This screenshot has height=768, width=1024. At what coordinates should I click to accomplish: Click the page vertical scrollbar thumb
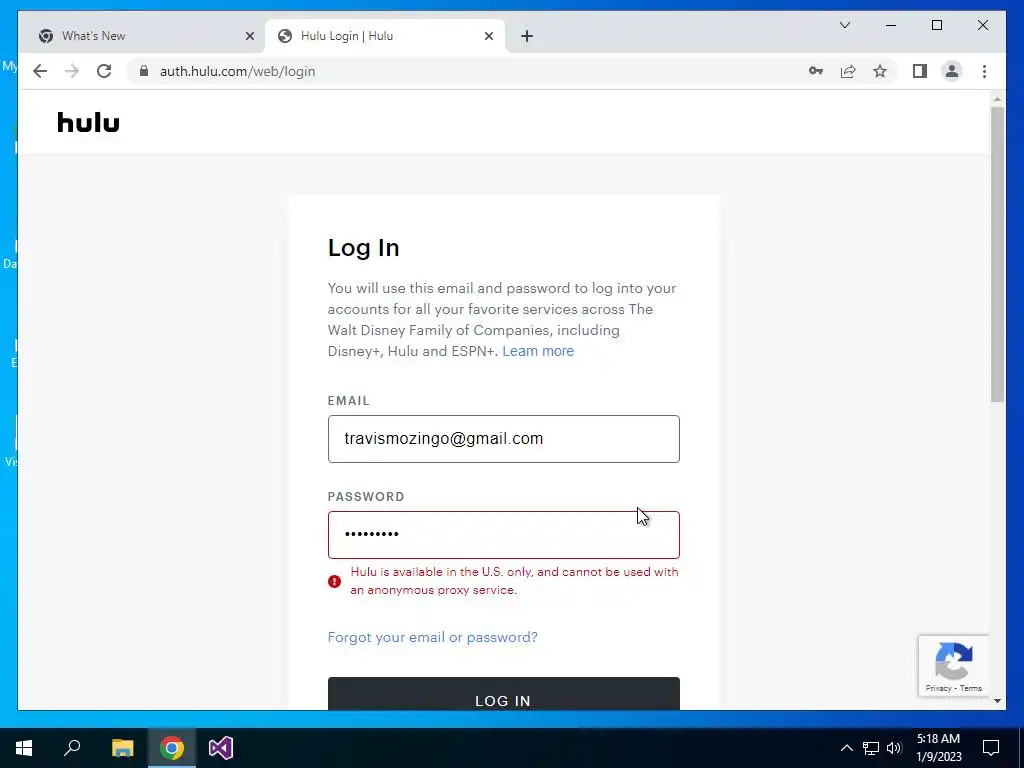pos(997,255)
